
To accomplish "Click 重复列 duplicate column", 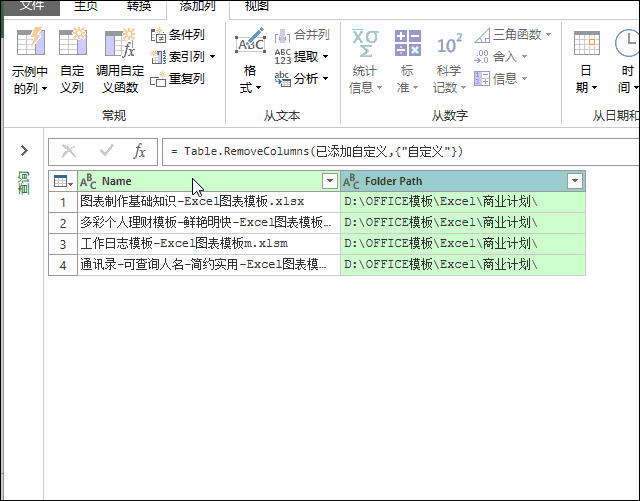I will (x=177, y=79).
